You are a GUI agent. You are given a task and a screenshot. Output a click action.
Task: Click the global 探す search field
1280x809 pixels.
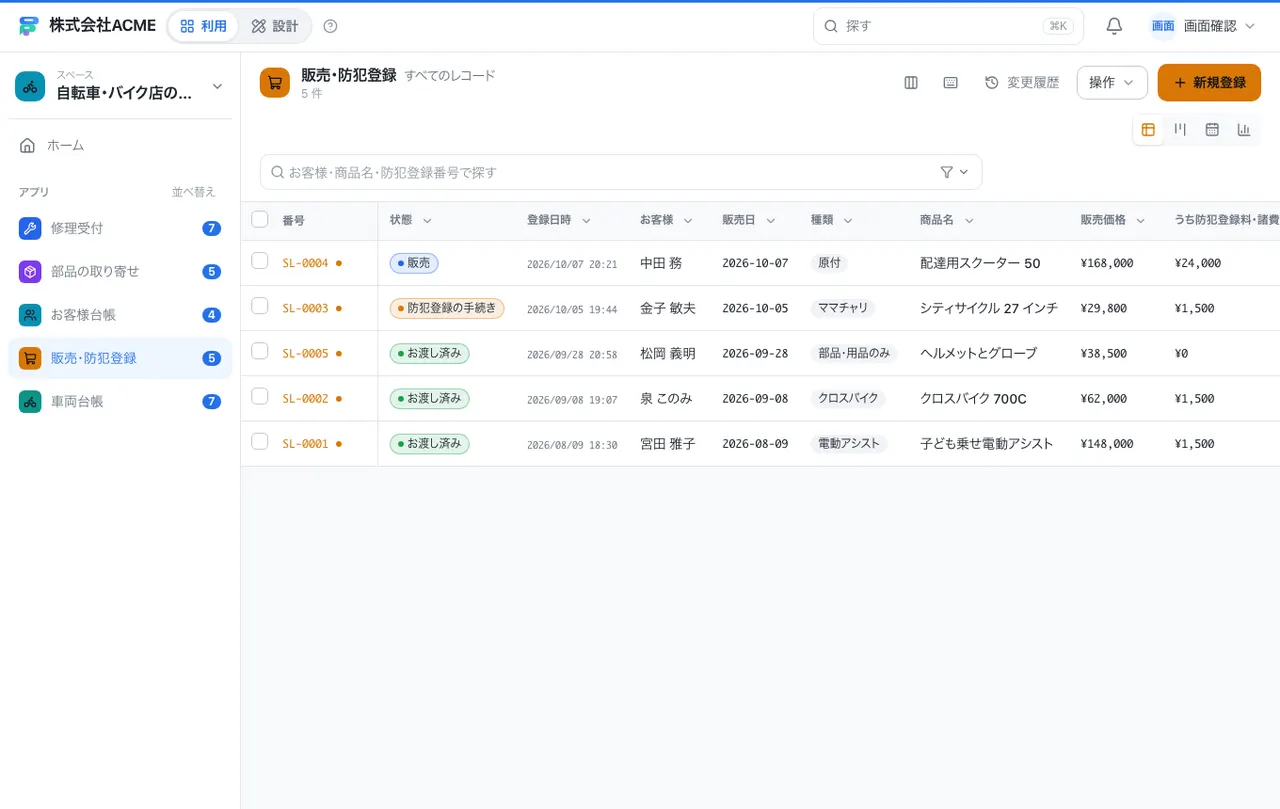click(948, 26)
